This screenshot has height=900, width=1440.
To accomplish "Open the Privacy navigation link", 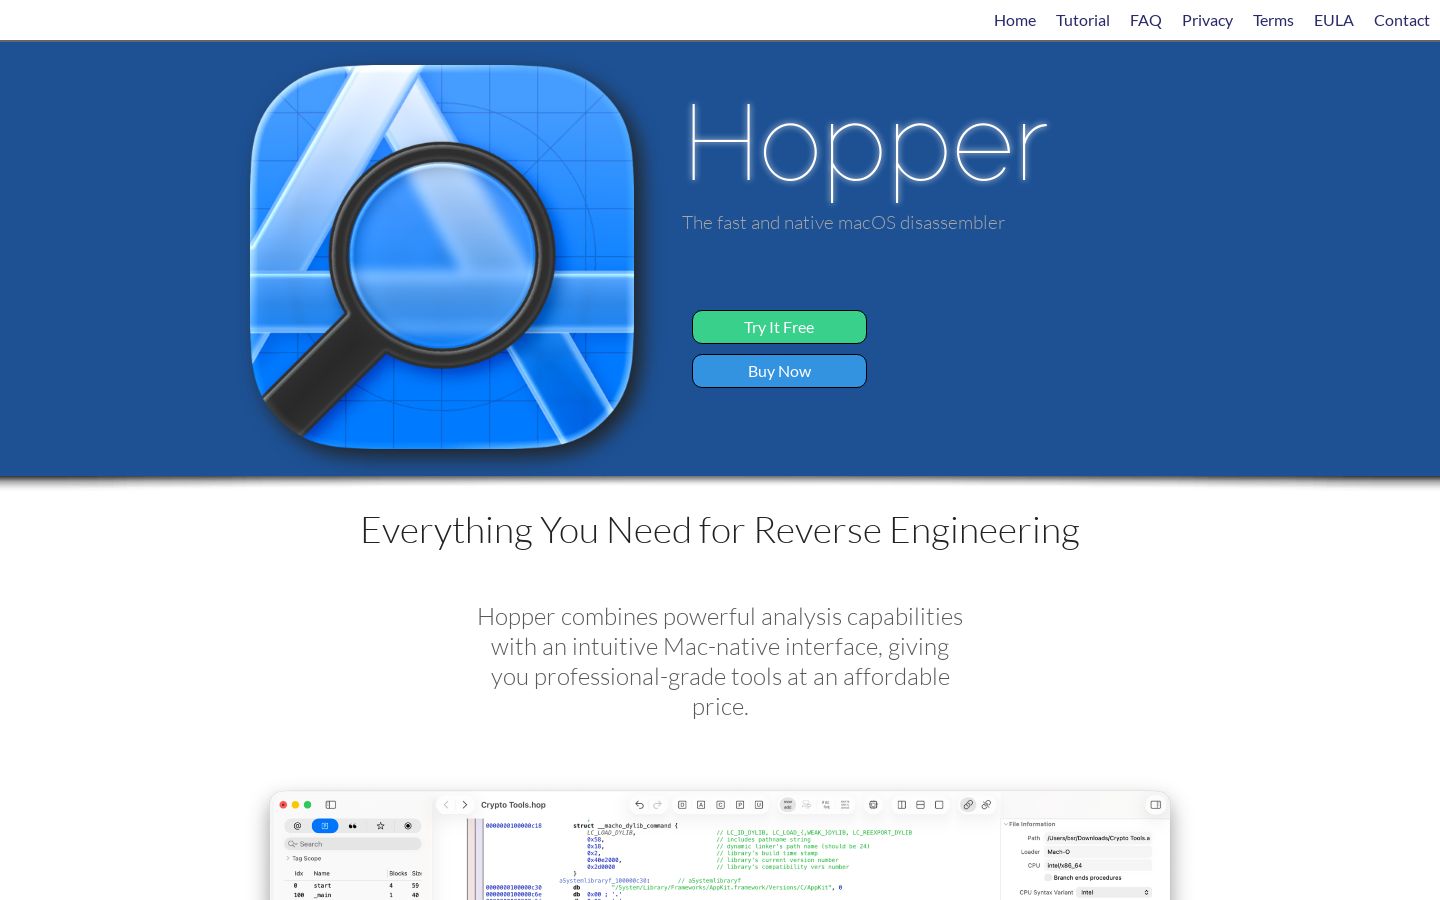I will (1207, 20).
